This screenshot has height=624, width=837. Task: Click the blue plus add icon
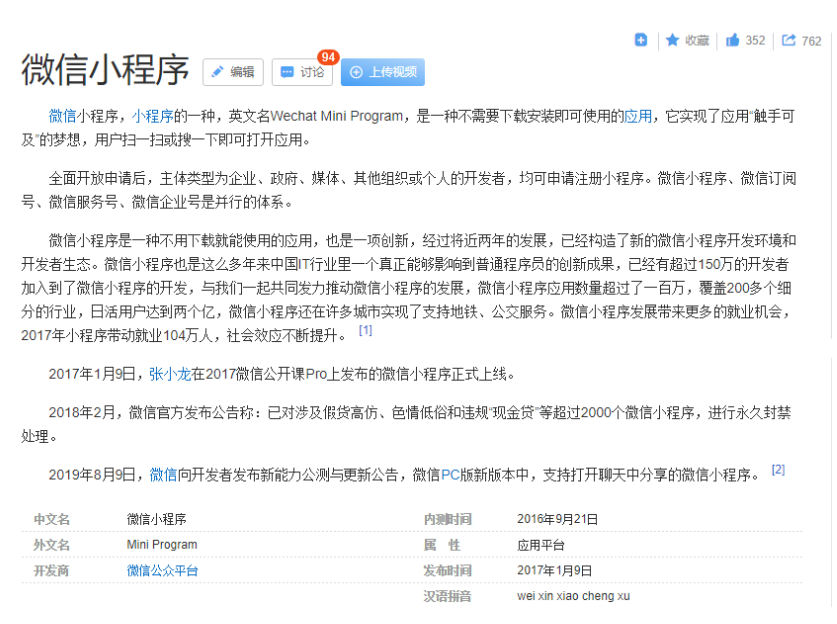click(x=641, y=40)
